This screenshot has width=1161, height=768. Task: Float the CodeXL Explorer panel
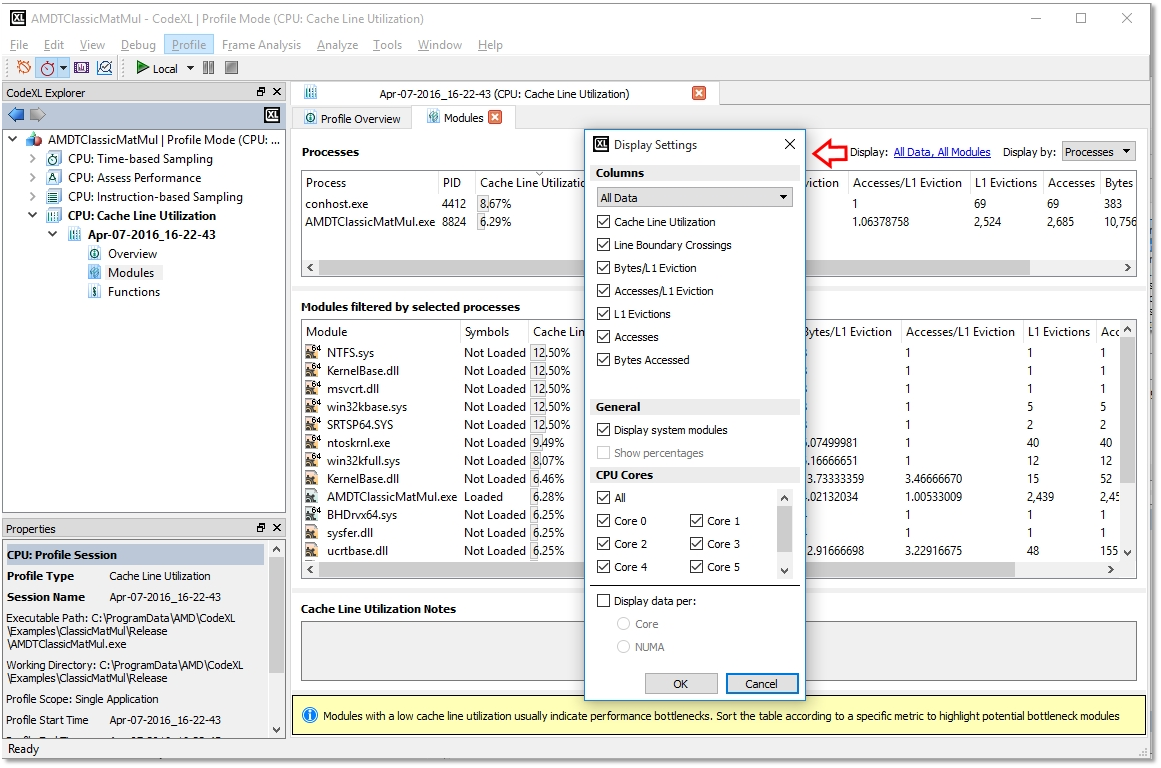tap(261, 92)
